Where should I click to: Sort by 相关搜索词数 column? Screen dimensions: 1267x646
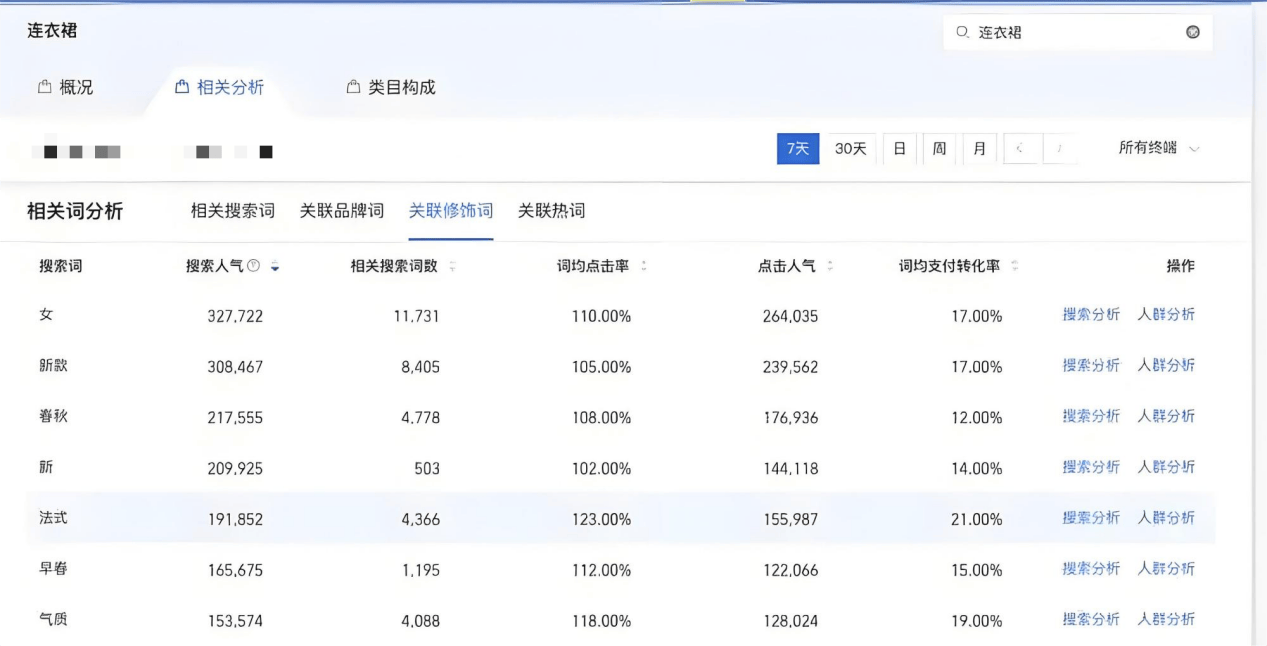(x=452, y=266)
